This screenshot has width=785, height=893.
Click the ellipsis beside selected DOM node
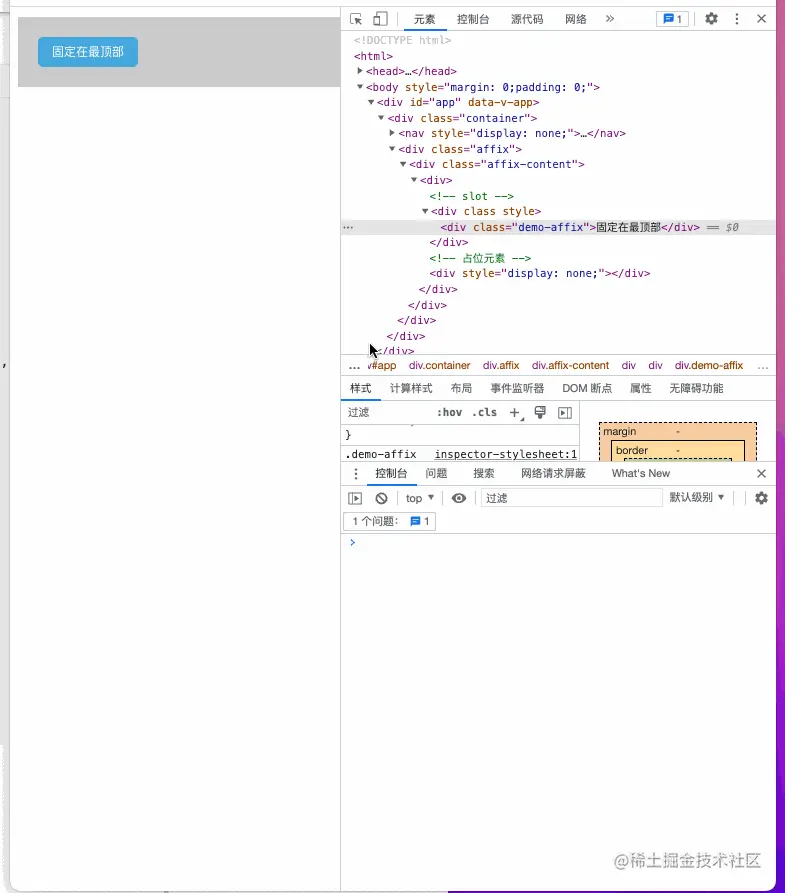[x=348, y=227]
